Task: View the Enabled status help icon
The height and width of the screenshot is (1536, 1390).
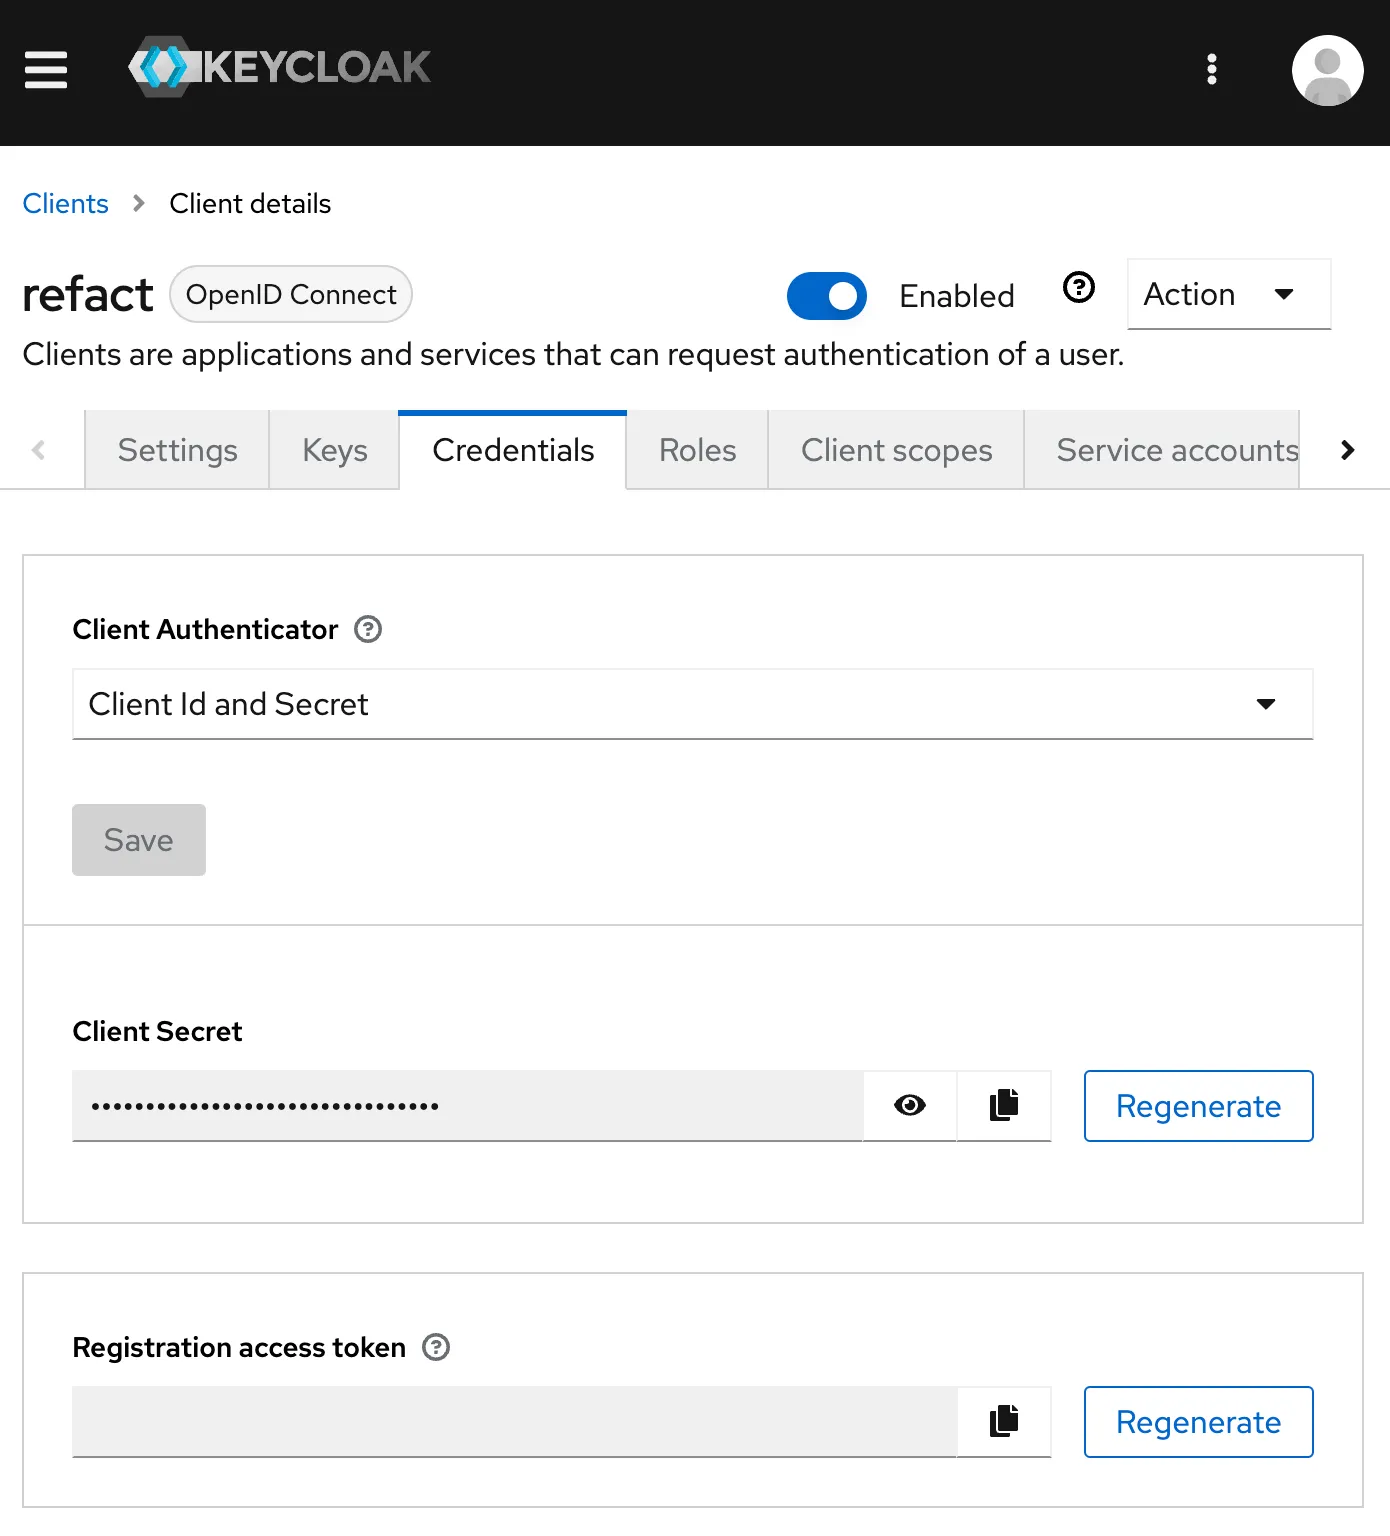Action: [1079, 290]
